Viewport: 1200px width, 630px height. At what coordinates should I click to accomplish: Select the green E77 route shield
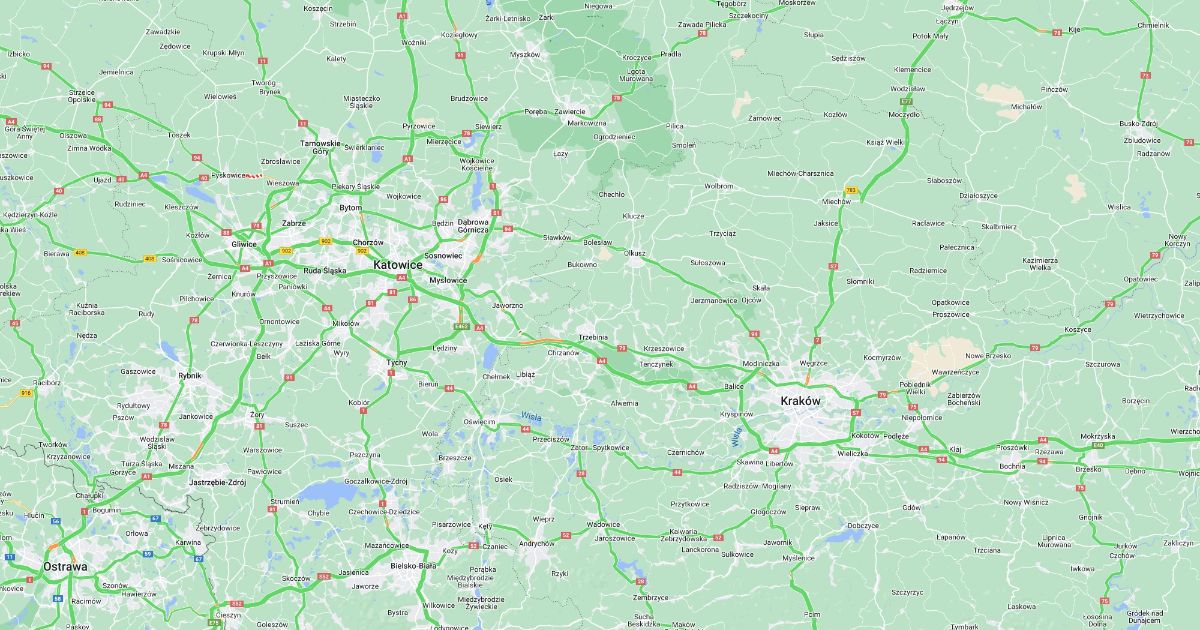coord(906,101)
